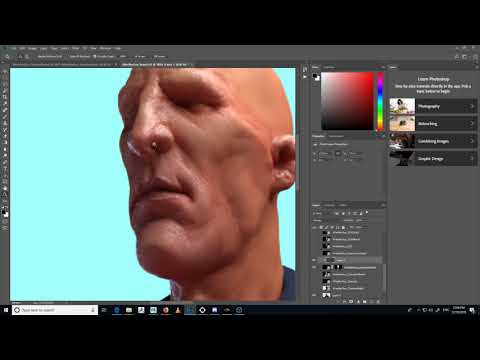
Task: Click the Add layer mask icon
Action: (x=351, y=302)
